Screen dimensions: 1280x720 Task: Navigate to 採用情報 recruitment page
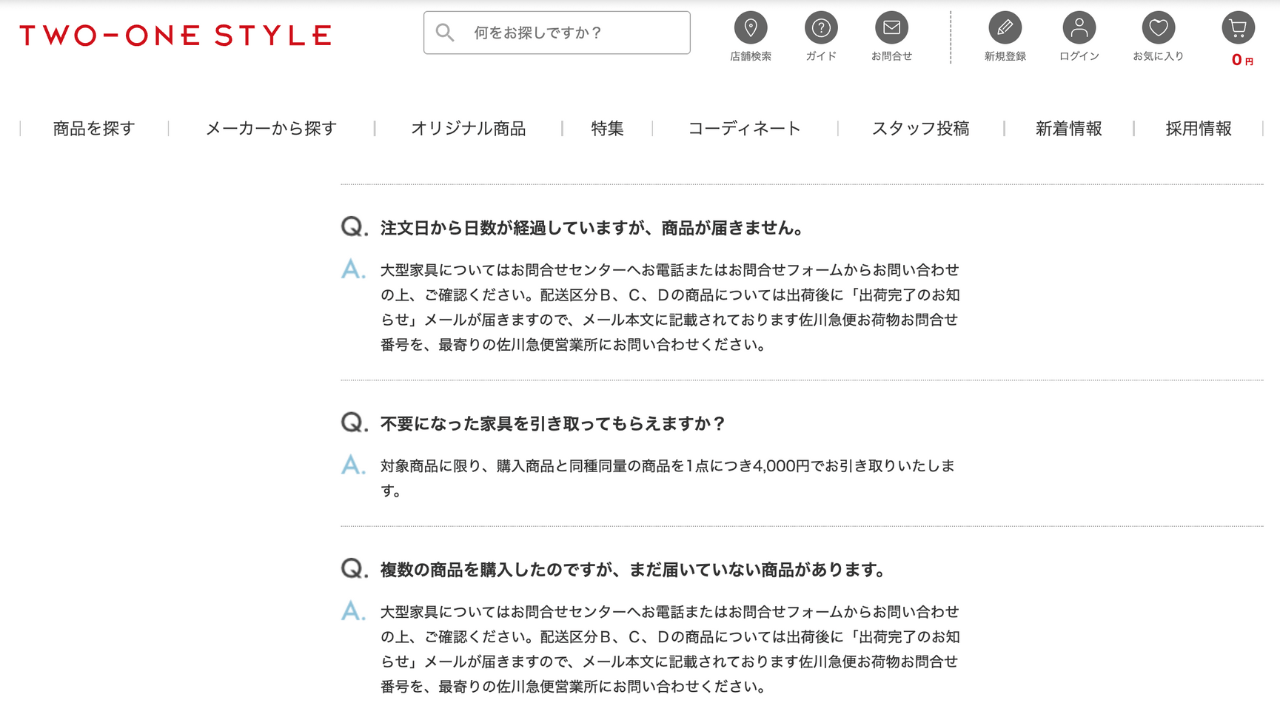tap(1196, 128)
